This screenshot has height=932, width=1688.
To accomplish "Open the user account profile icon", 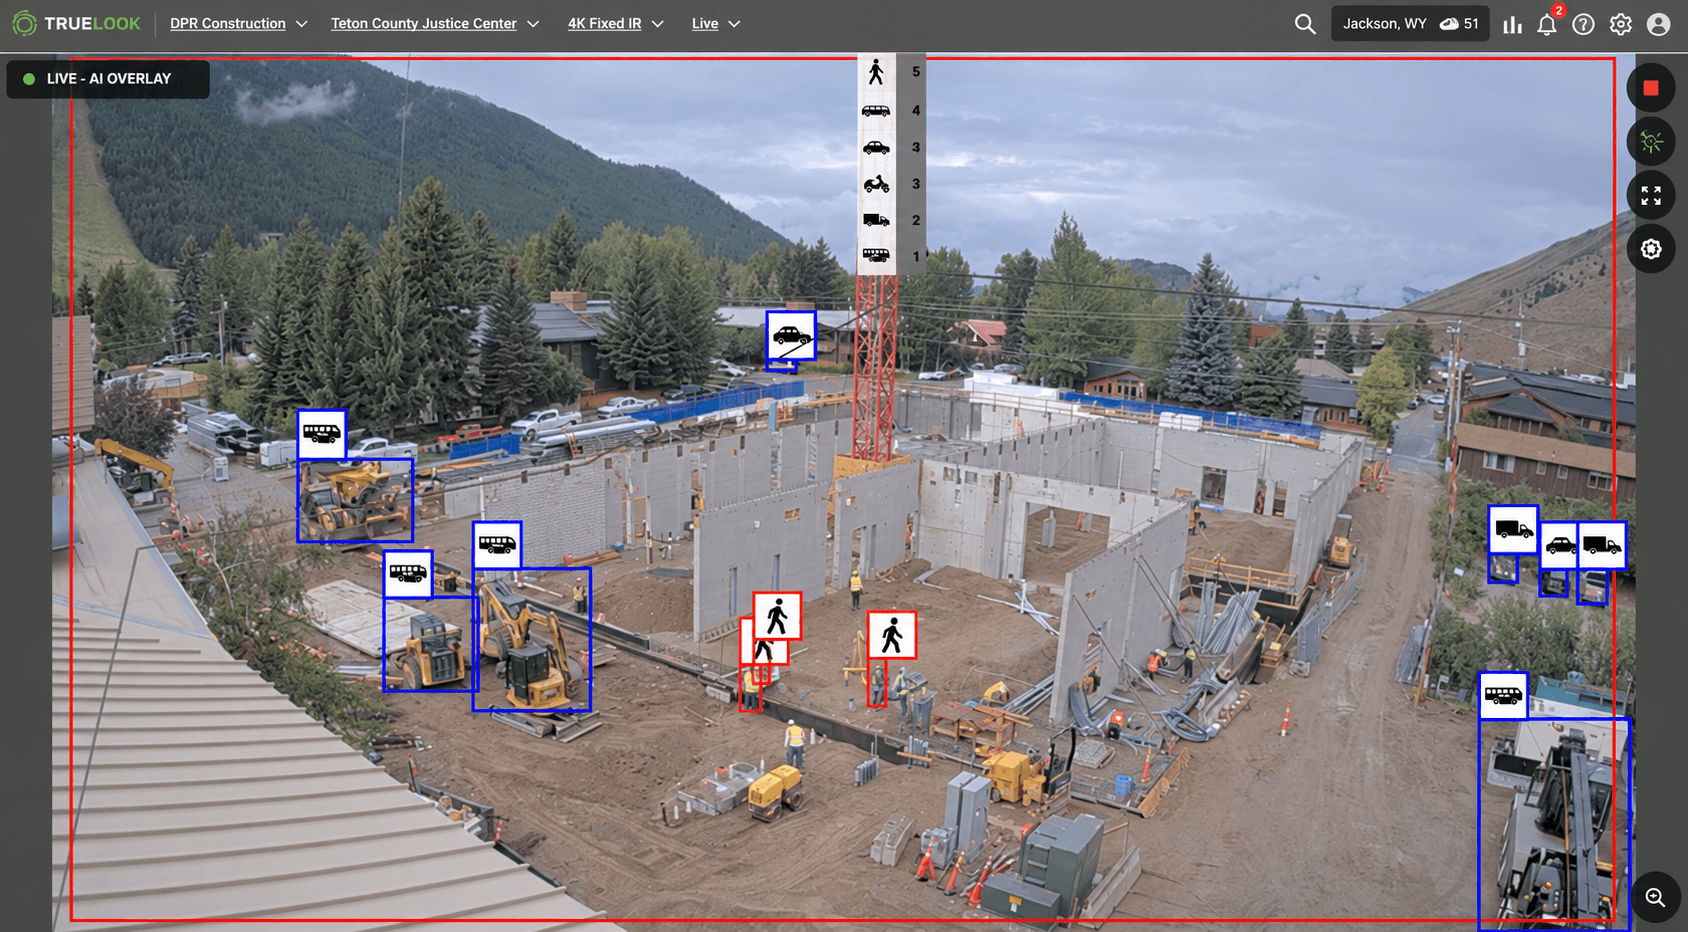I will 1658,24.
